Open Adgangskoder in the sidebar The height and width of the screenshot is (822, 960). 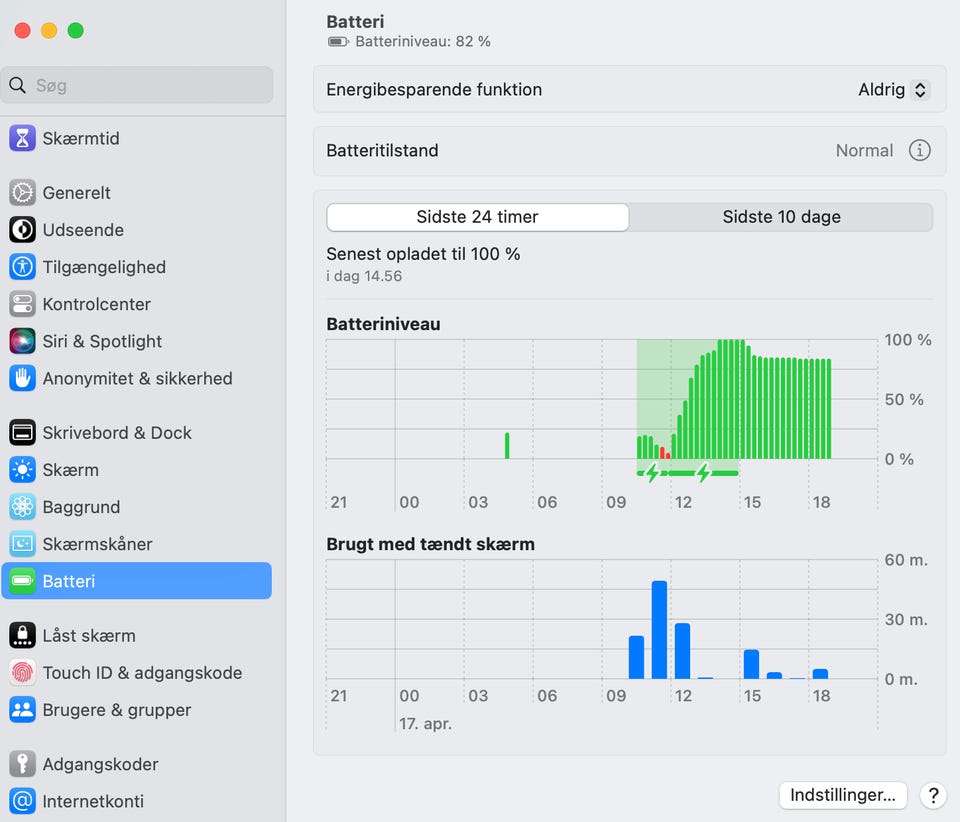click(137, 764)
